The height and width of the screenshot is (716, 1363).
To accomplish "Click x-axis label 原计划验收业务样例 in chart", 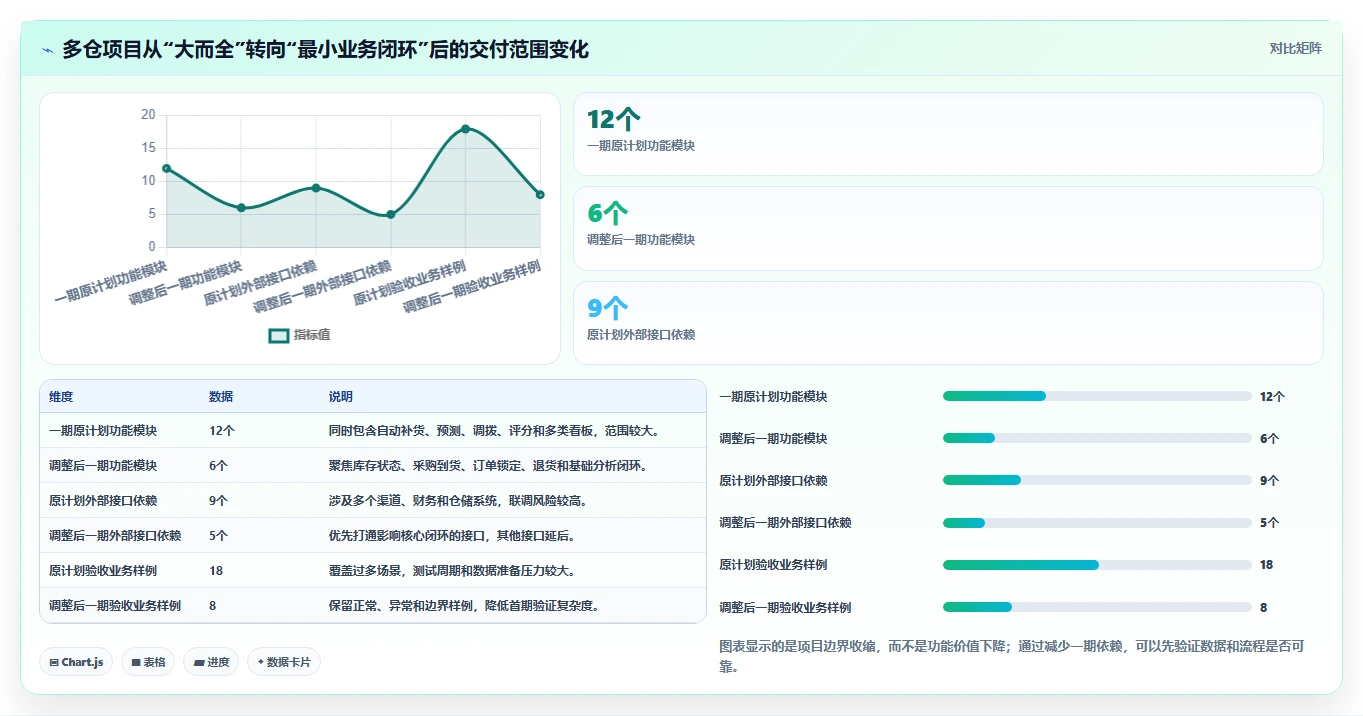I will point(409,284).
